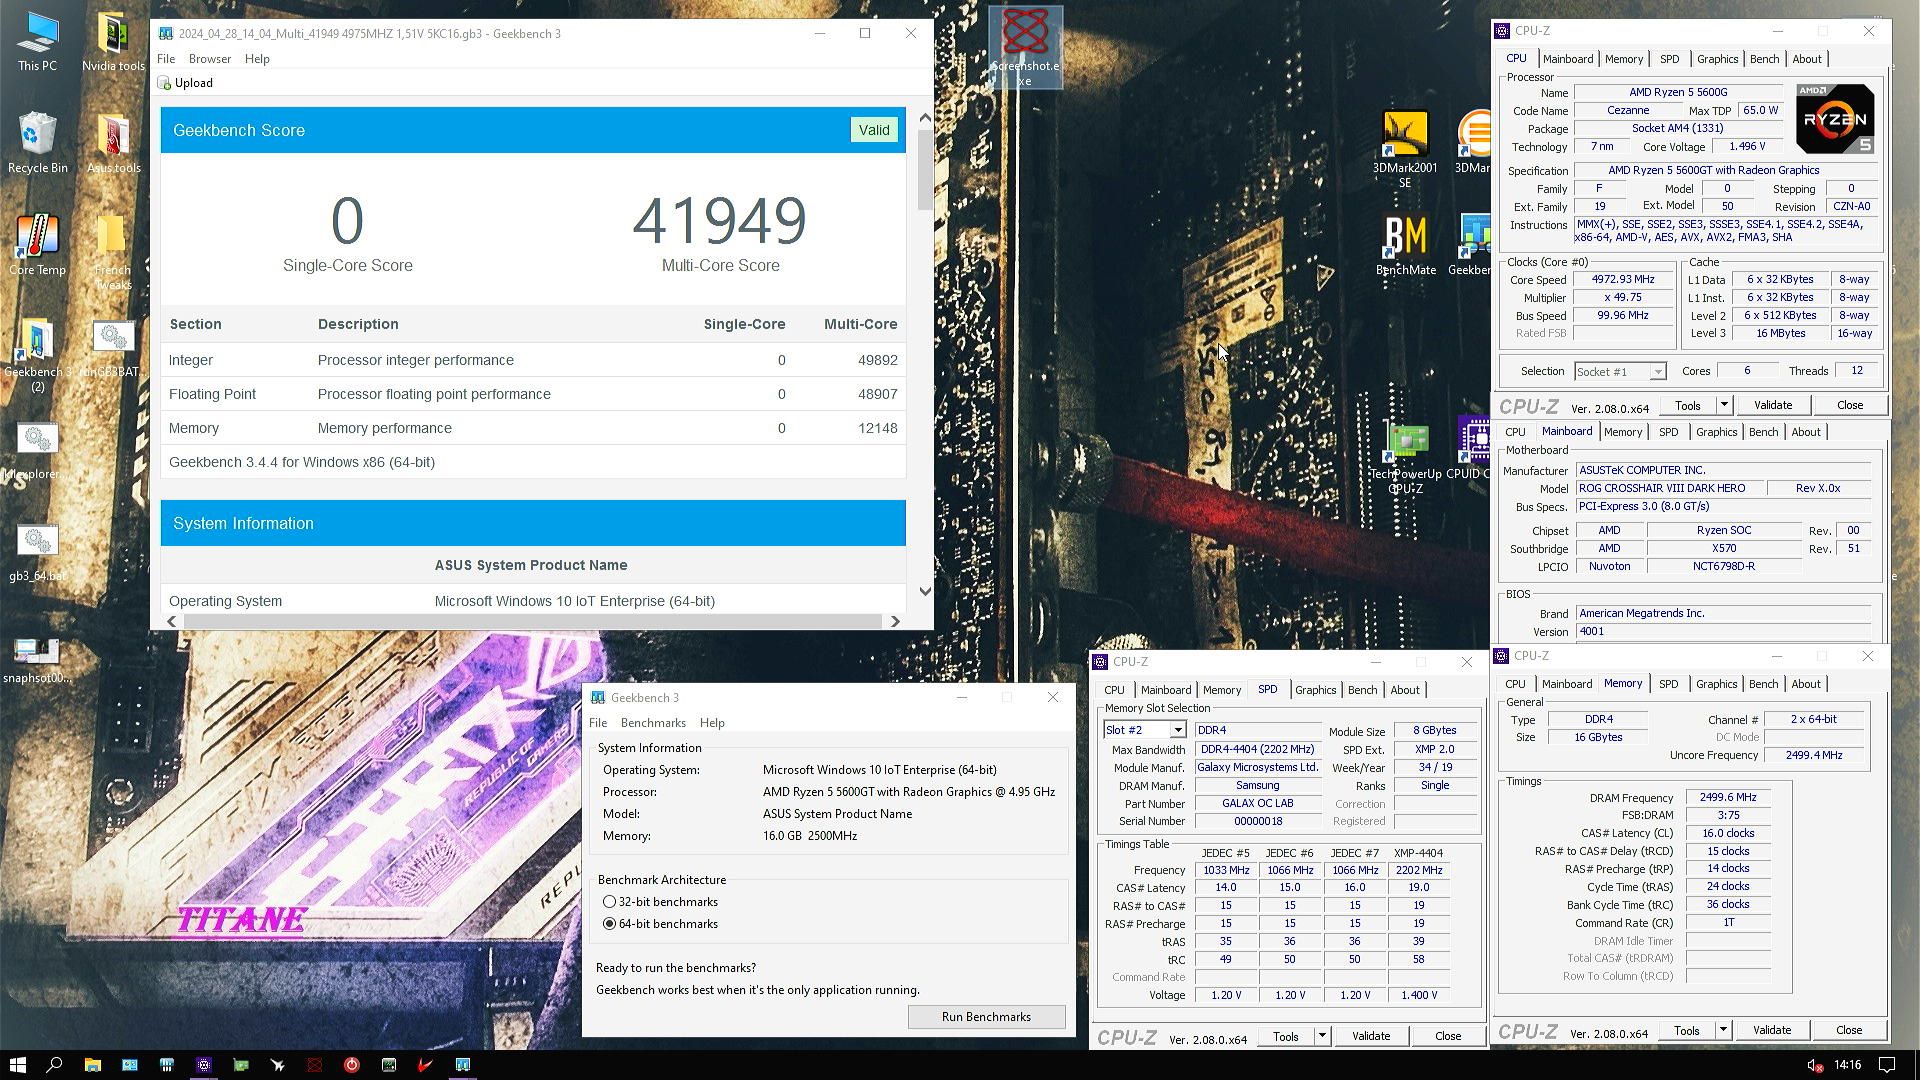Click the airplane icon in taskbar
Screen dimensions: 1920x1080
pos(278,1065)
